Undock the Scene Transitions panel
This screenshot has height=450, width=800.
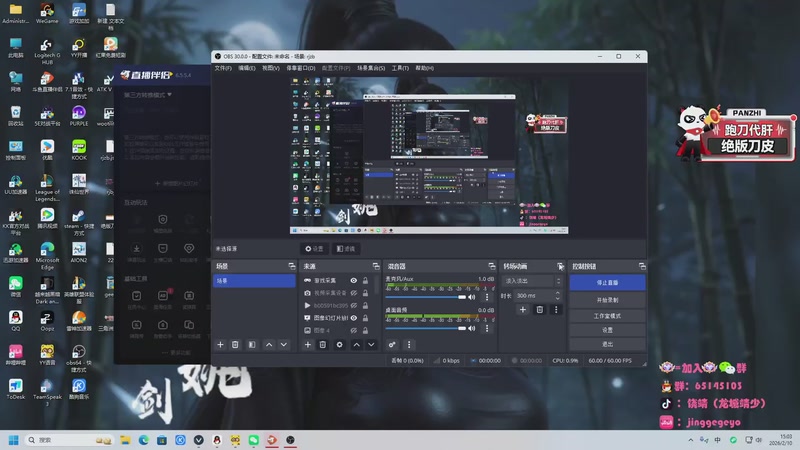click(560, 266)
